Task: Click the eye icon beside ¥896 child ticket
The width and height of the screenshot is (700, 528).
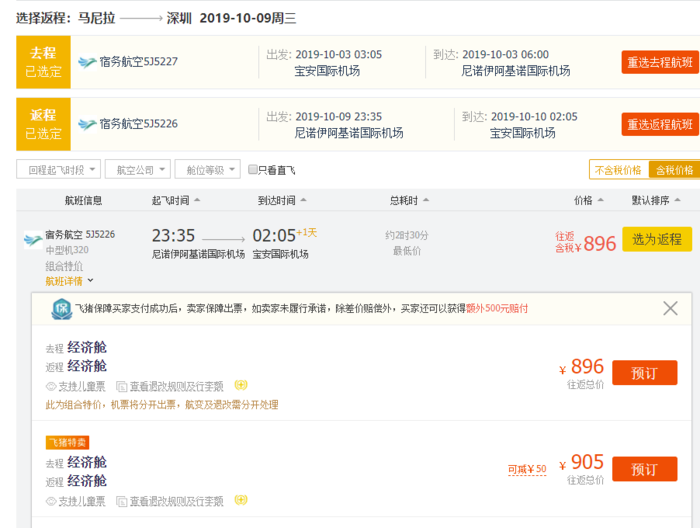Action: 51,386
